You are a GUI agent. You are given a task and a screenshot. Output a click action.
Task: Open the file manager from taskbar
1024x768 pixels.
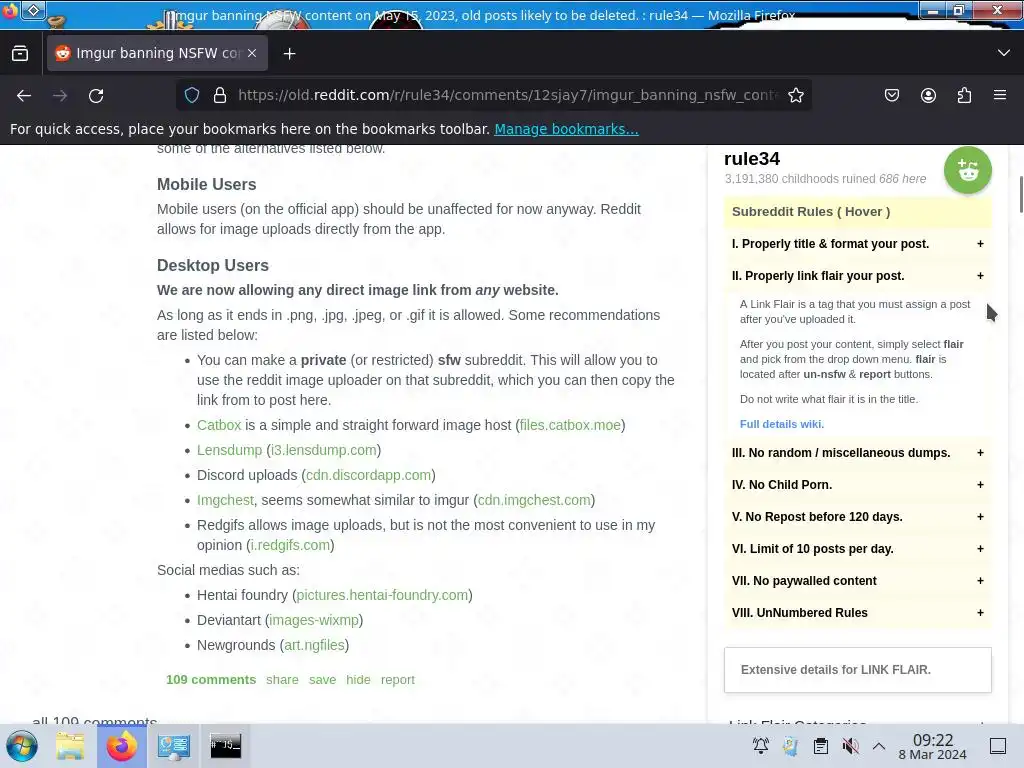click(x=70, y=746)
